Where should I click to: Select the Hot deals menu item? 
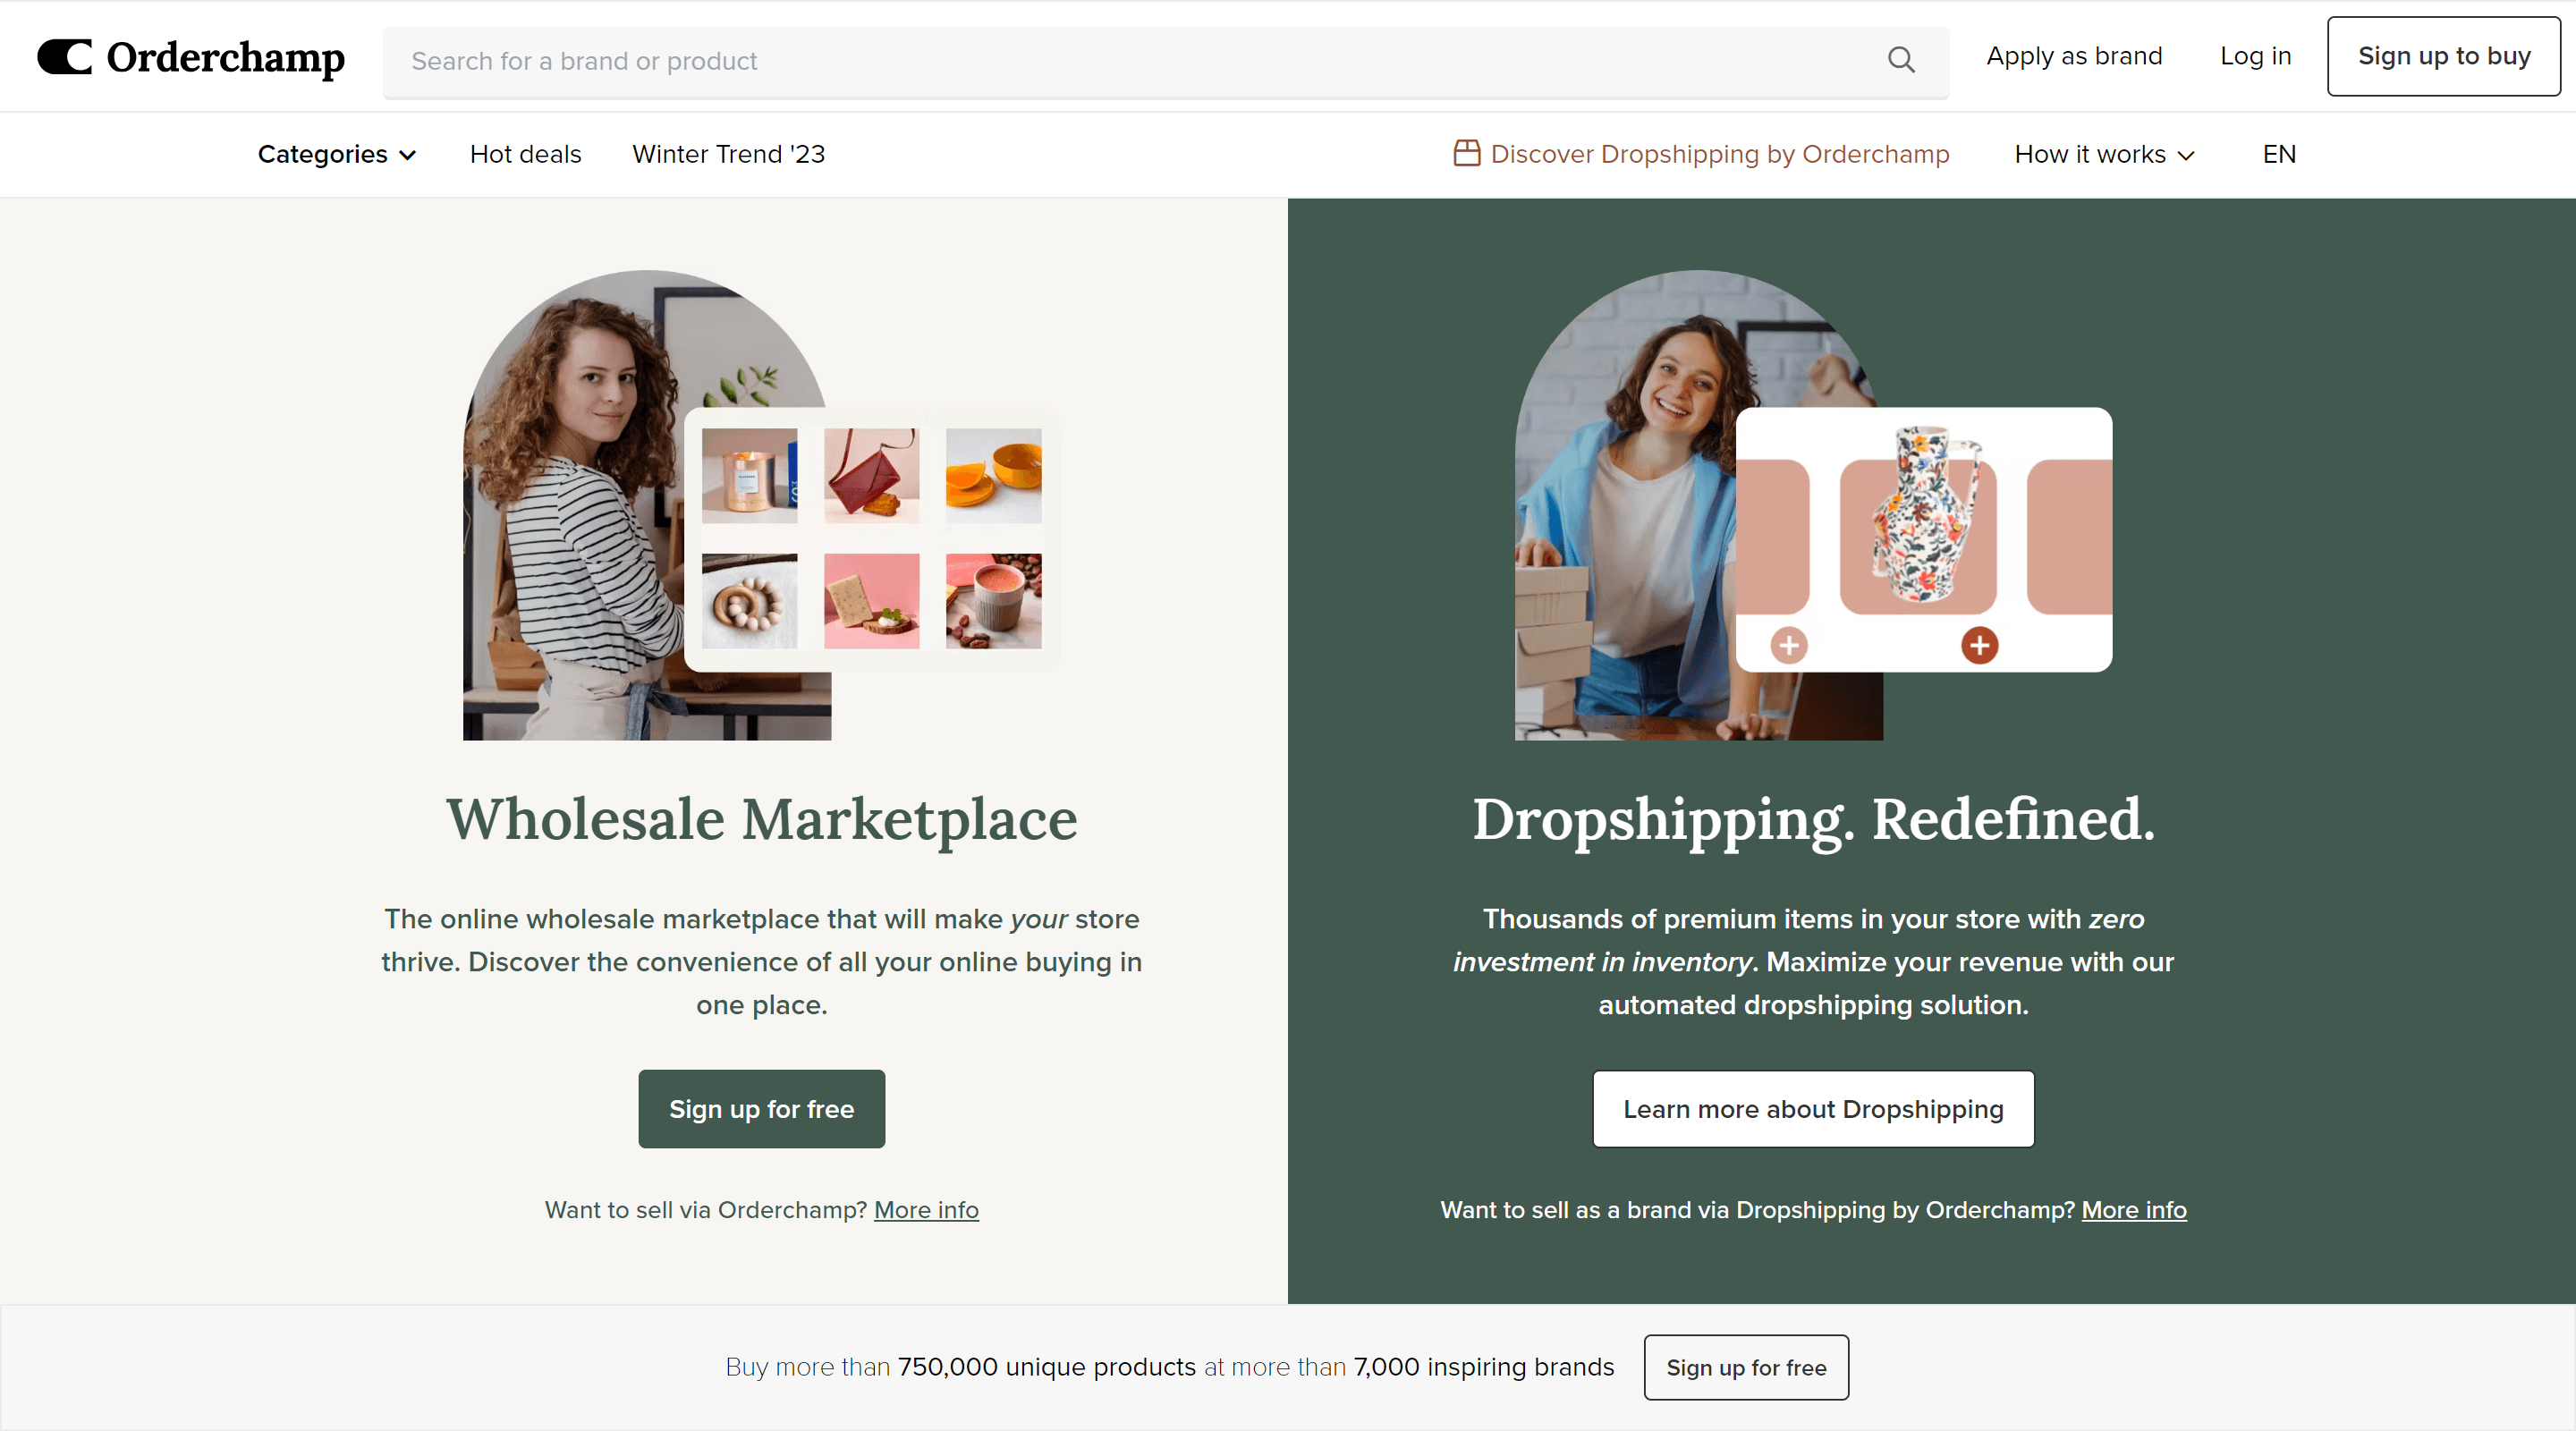click(525, 154)
